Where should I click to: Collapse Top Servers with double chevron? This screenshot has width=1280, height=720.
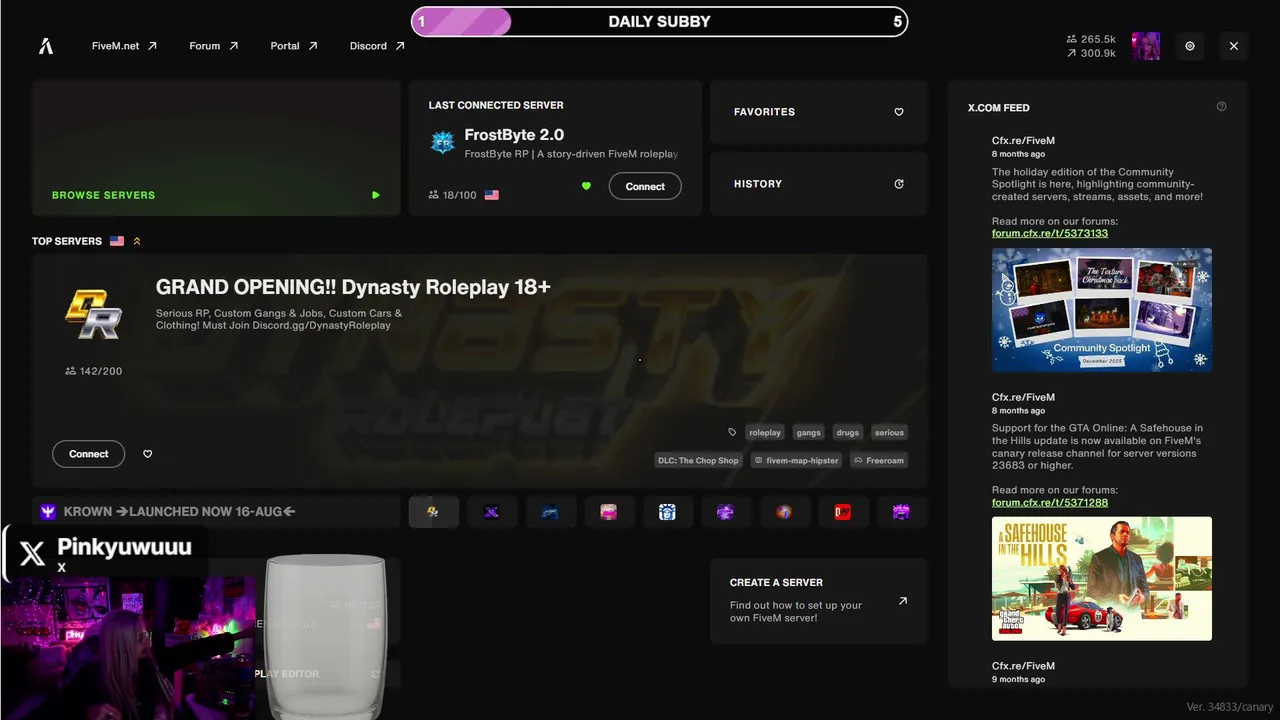pos(137,241)
